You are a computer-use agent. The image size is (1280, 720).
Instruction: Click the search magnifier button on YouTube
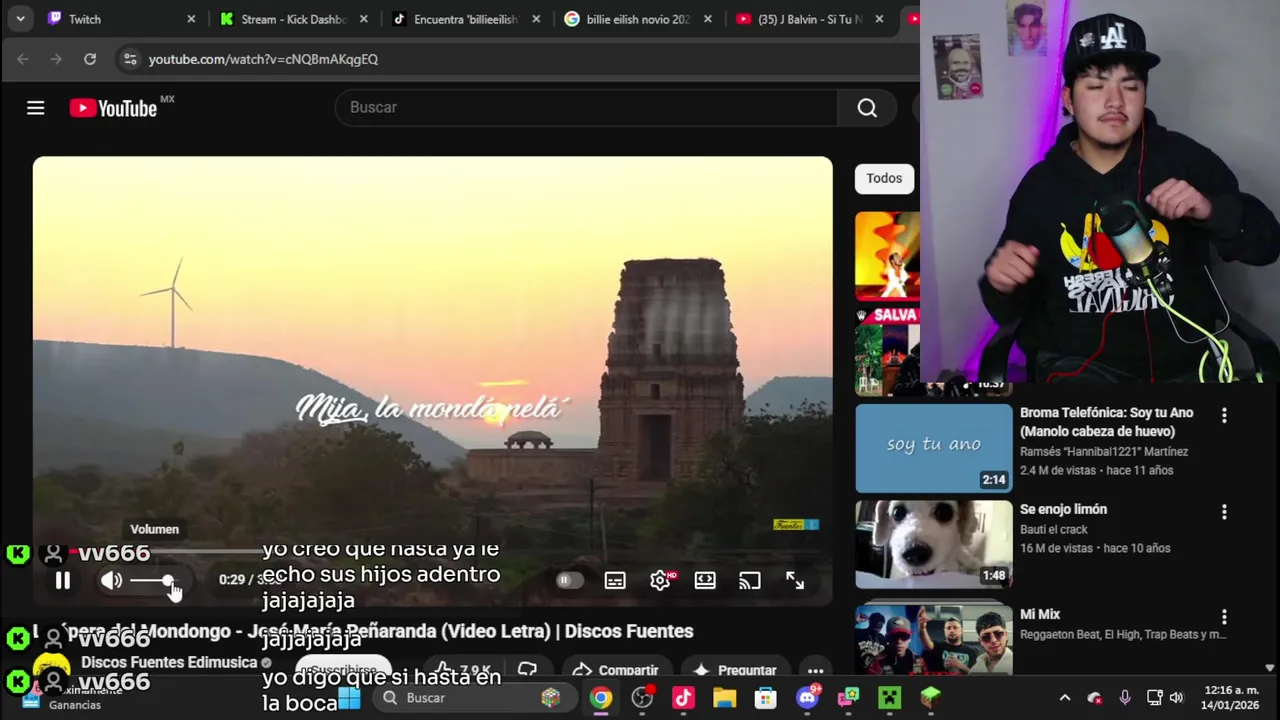coord(867,108)
